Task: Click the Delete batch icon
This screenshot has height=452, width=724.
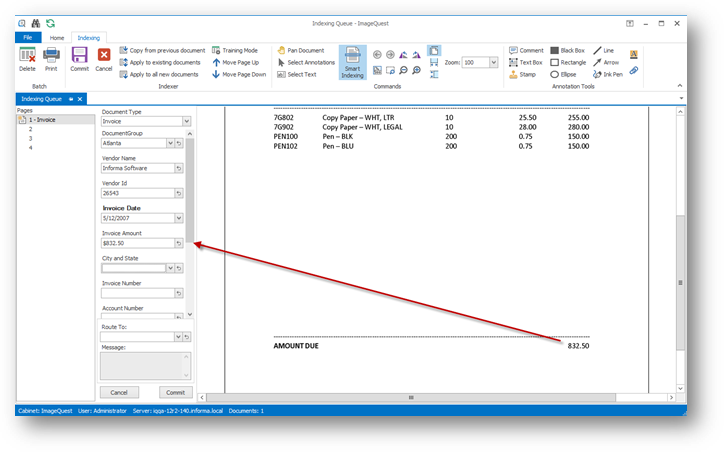Action: click(x=27, y=59)
